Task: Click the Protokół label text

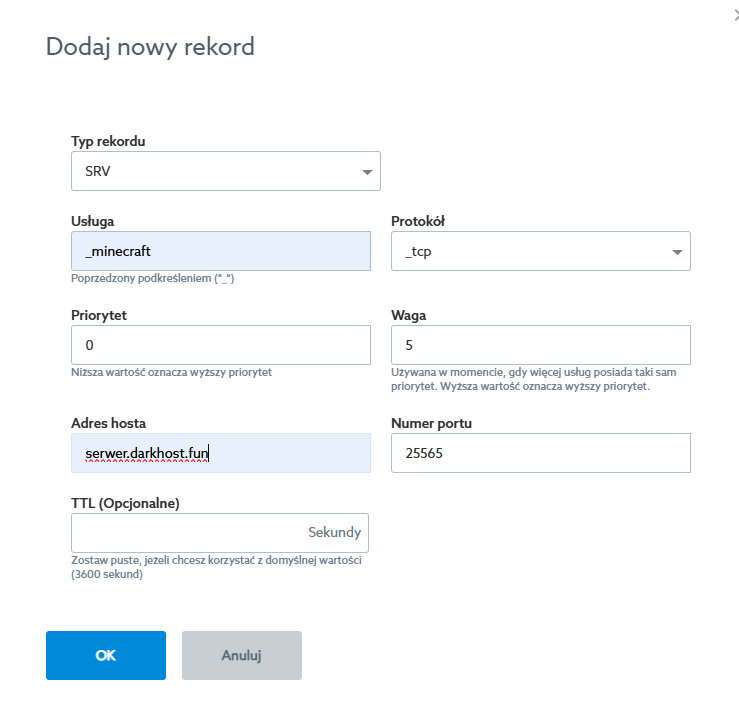Action: [417, 221]
